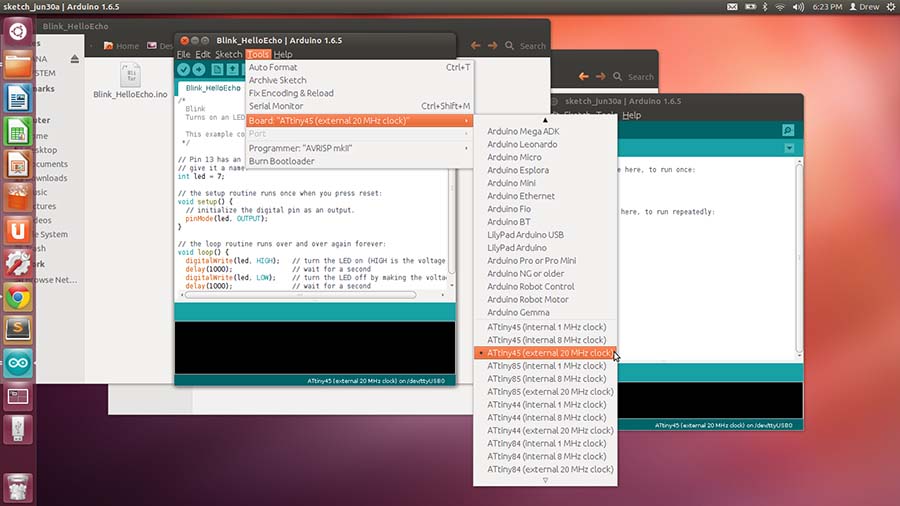Open Trash from the launcher

point(18,487)
